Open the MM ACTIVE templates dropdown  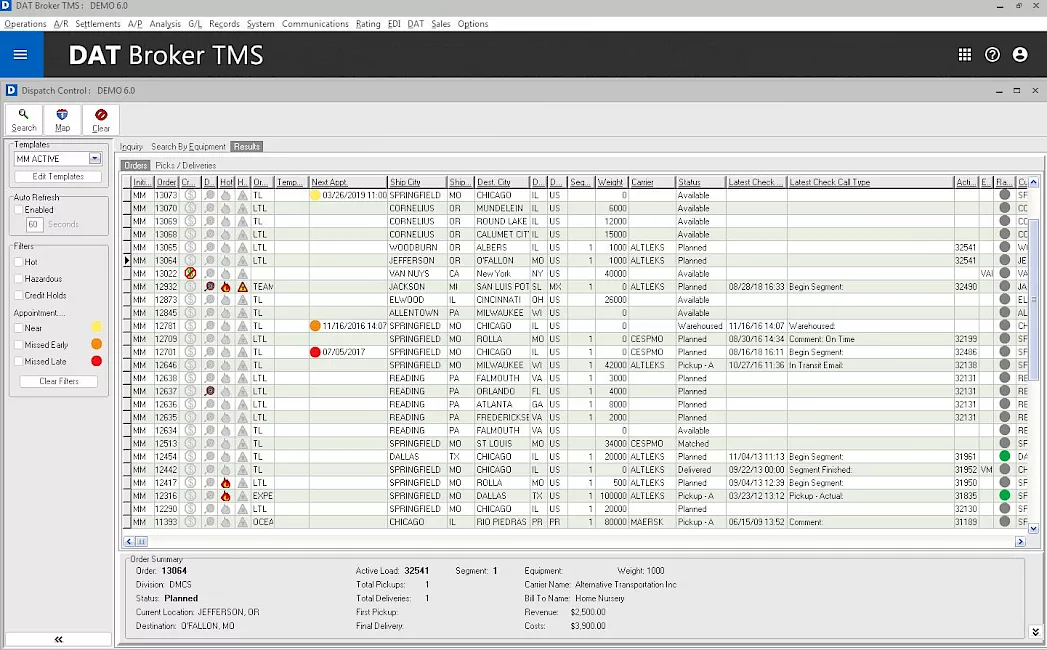95,158
